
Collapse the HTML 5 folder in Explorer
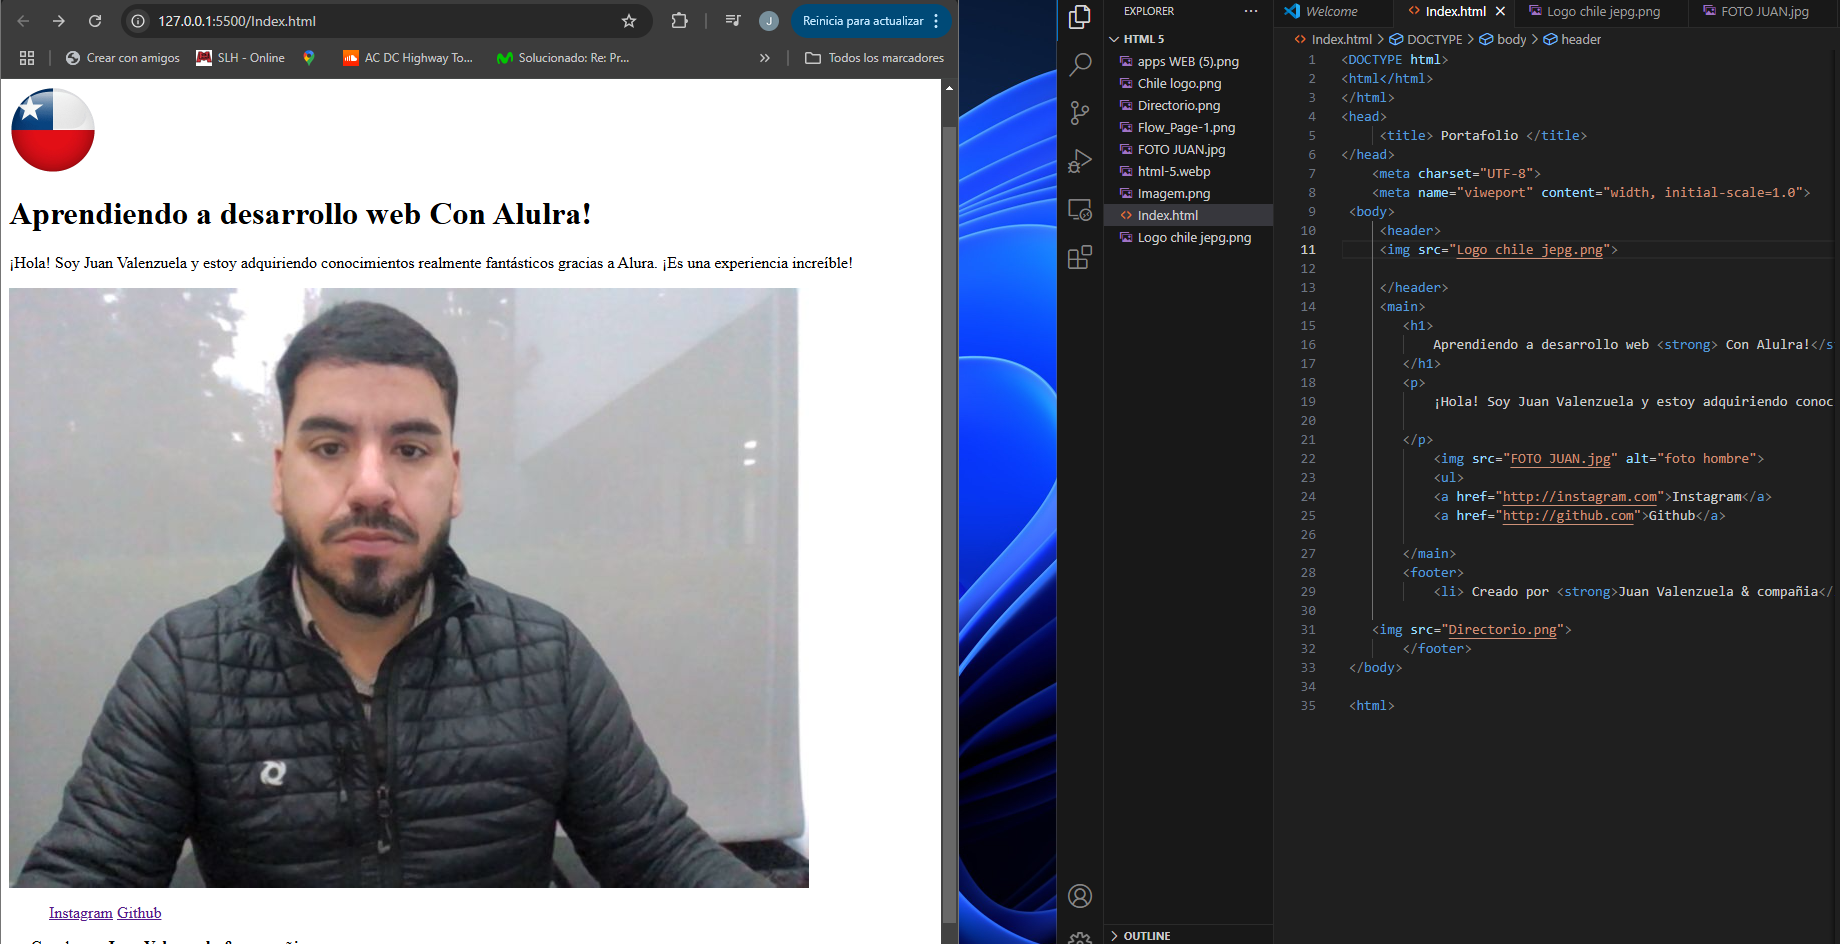click(1189, 39)
